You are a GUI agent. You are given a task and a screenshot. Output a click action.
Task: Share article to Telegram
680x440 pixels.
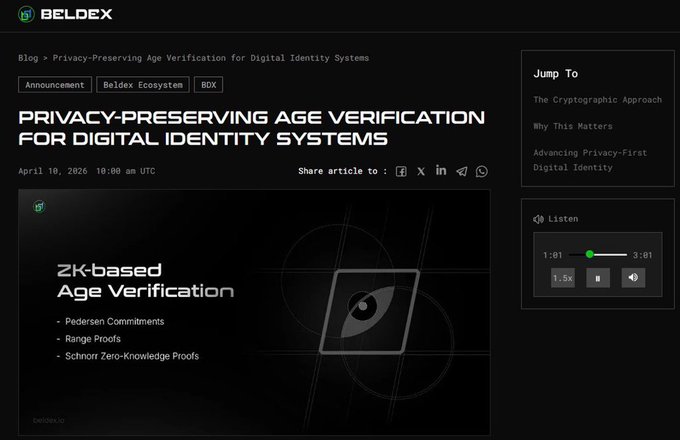point(462,171)
